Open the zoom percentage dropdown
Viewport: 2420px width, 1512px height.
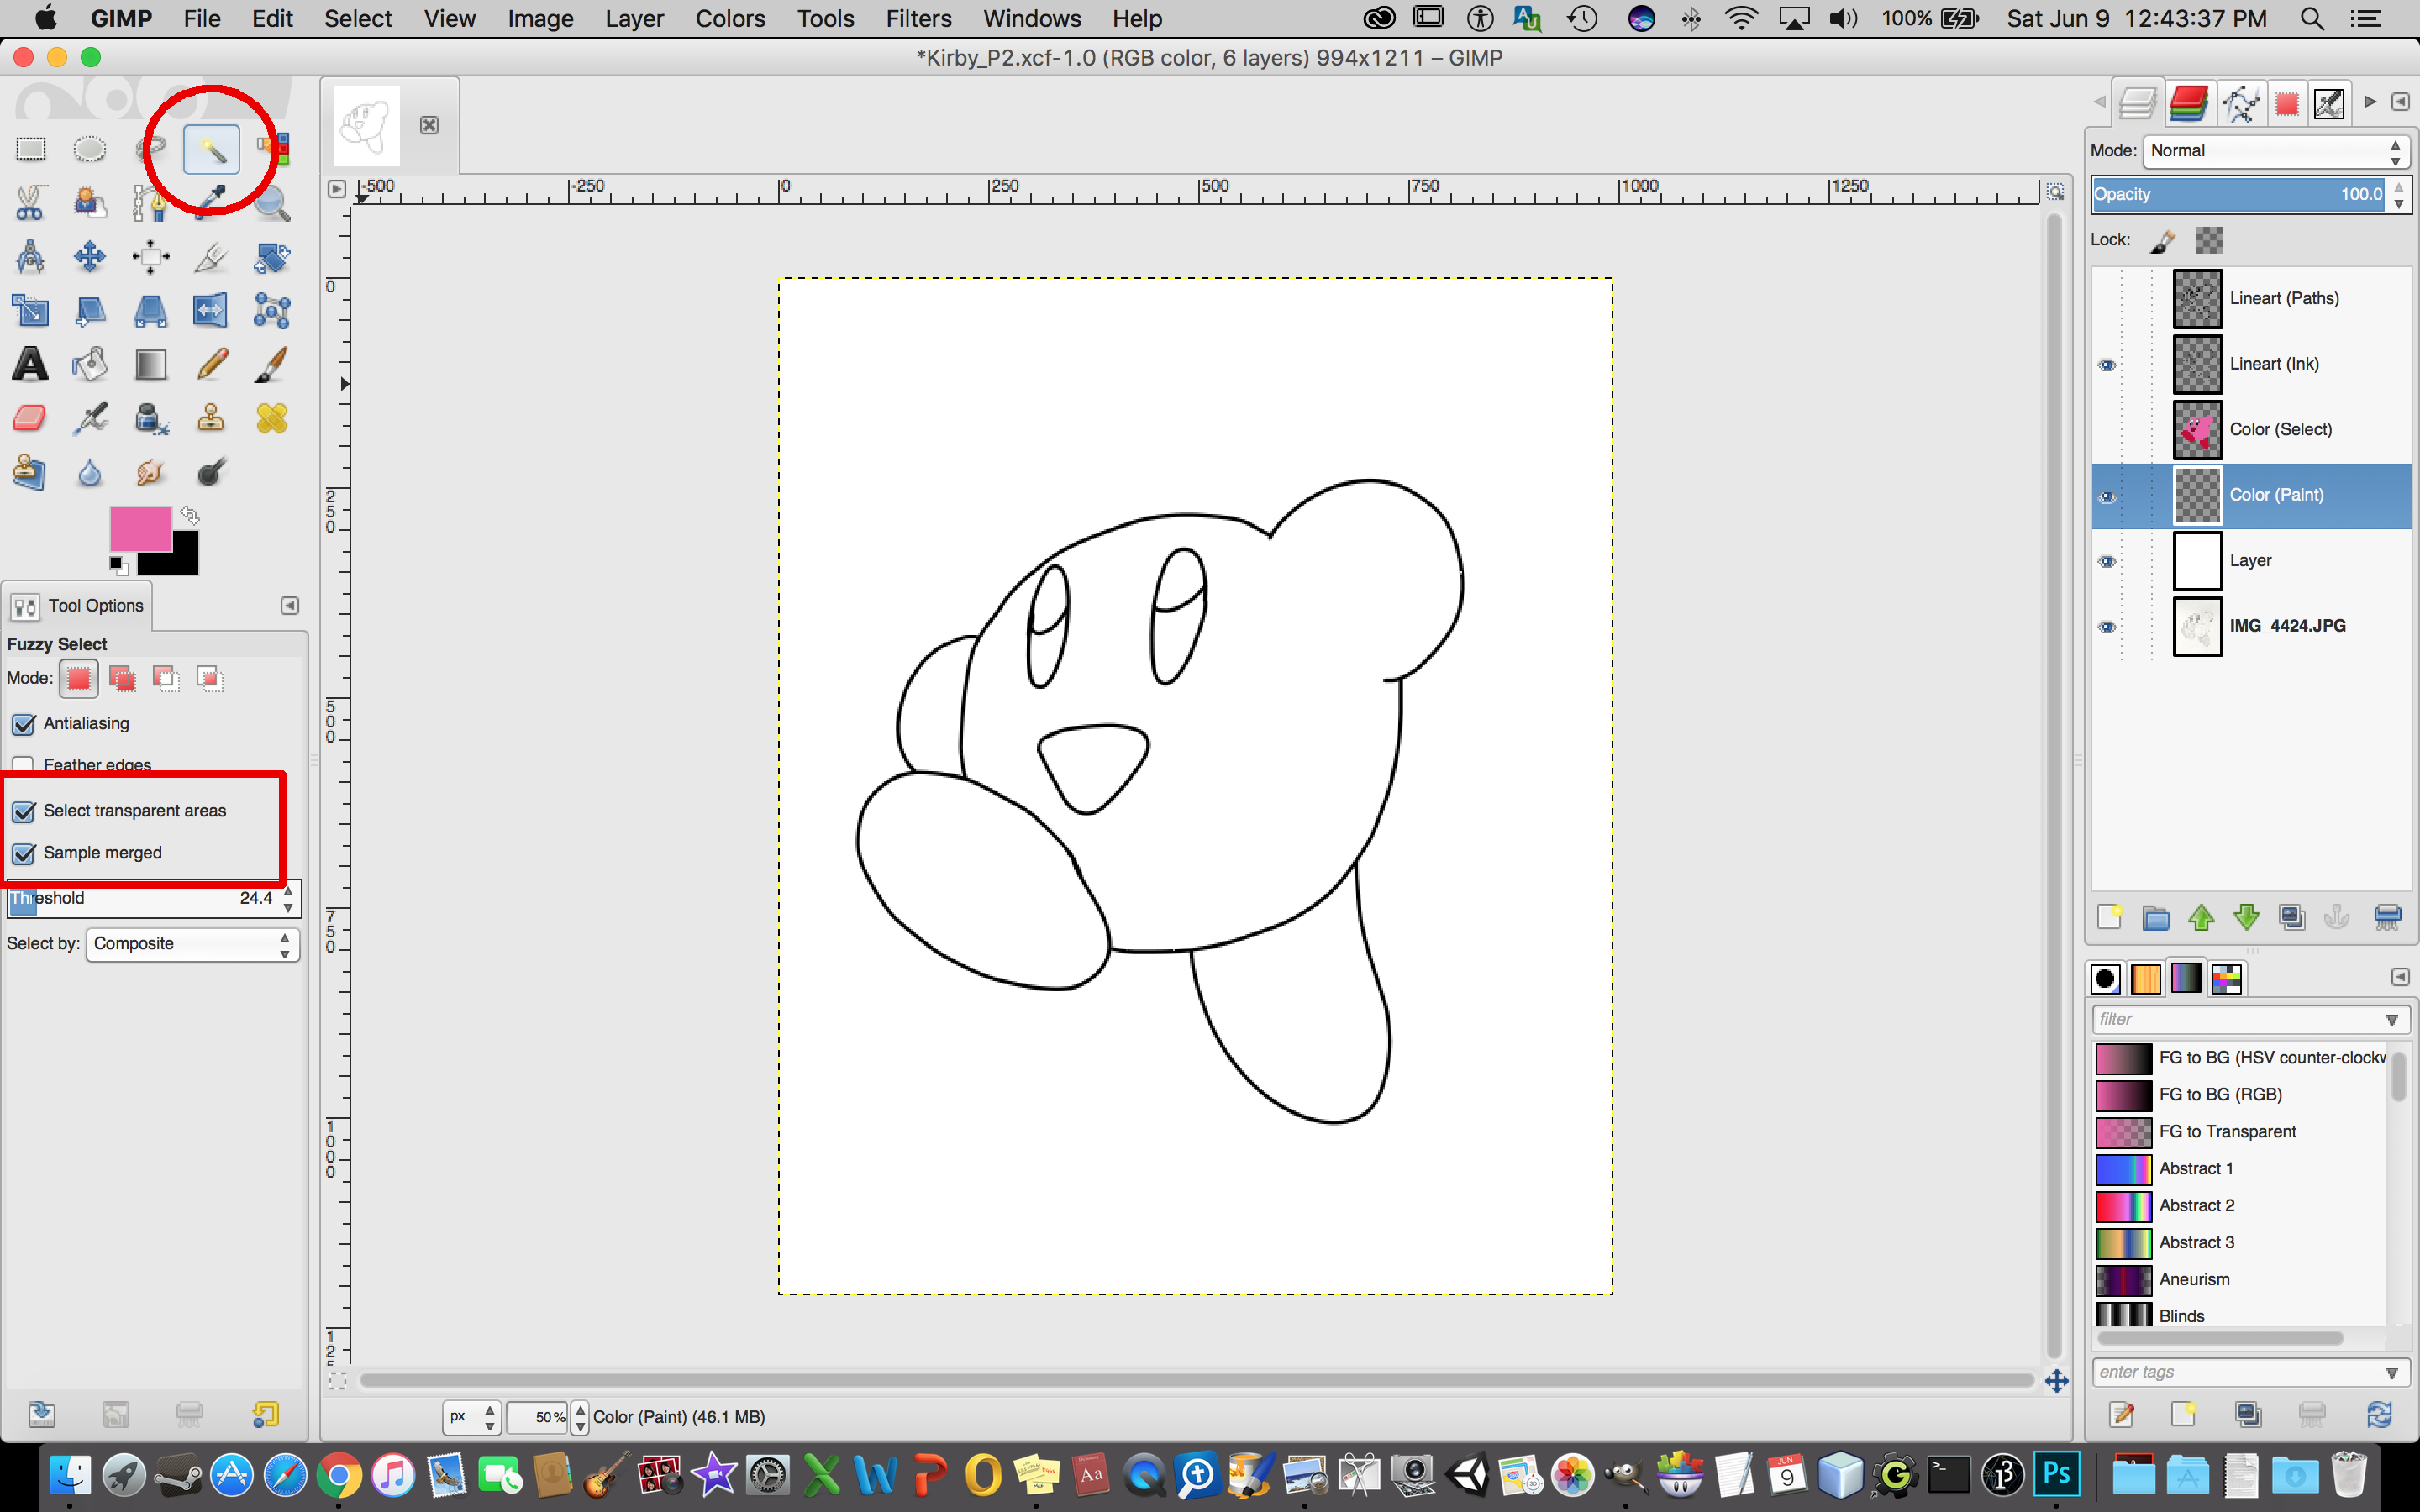click(x=580, y=1417)
